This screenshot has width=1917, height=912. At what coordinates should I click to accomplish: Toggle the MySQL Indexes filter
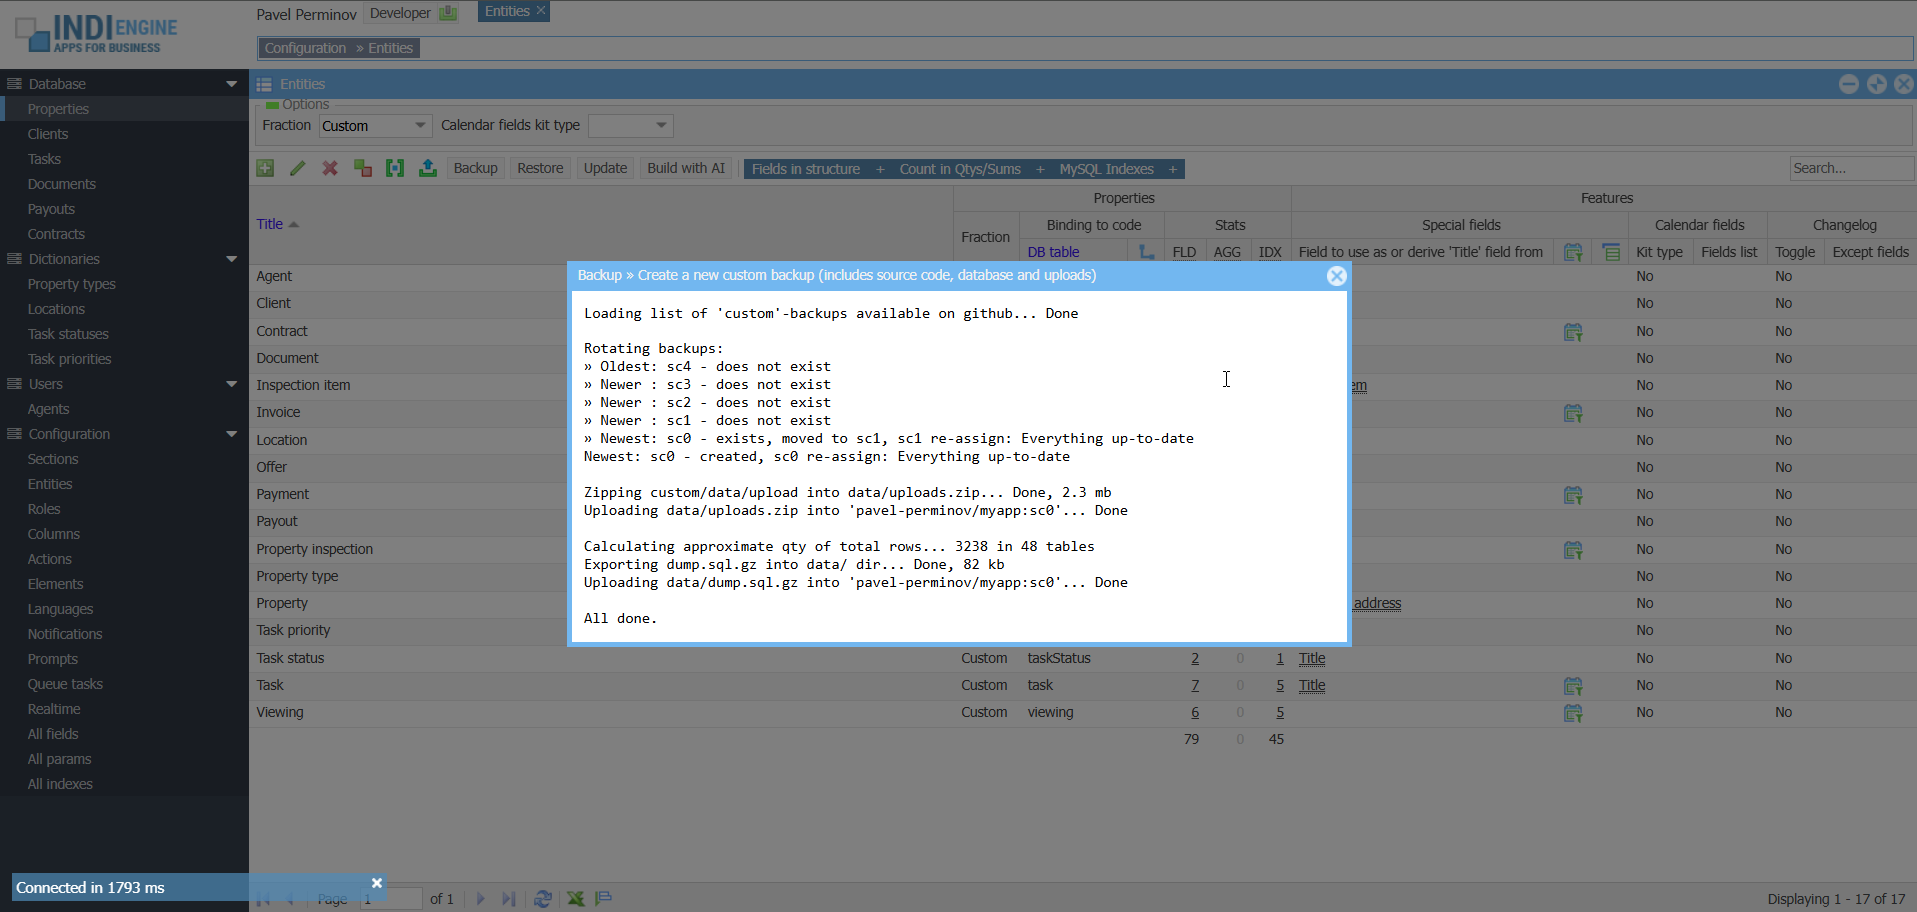[x=1117, y=169]
